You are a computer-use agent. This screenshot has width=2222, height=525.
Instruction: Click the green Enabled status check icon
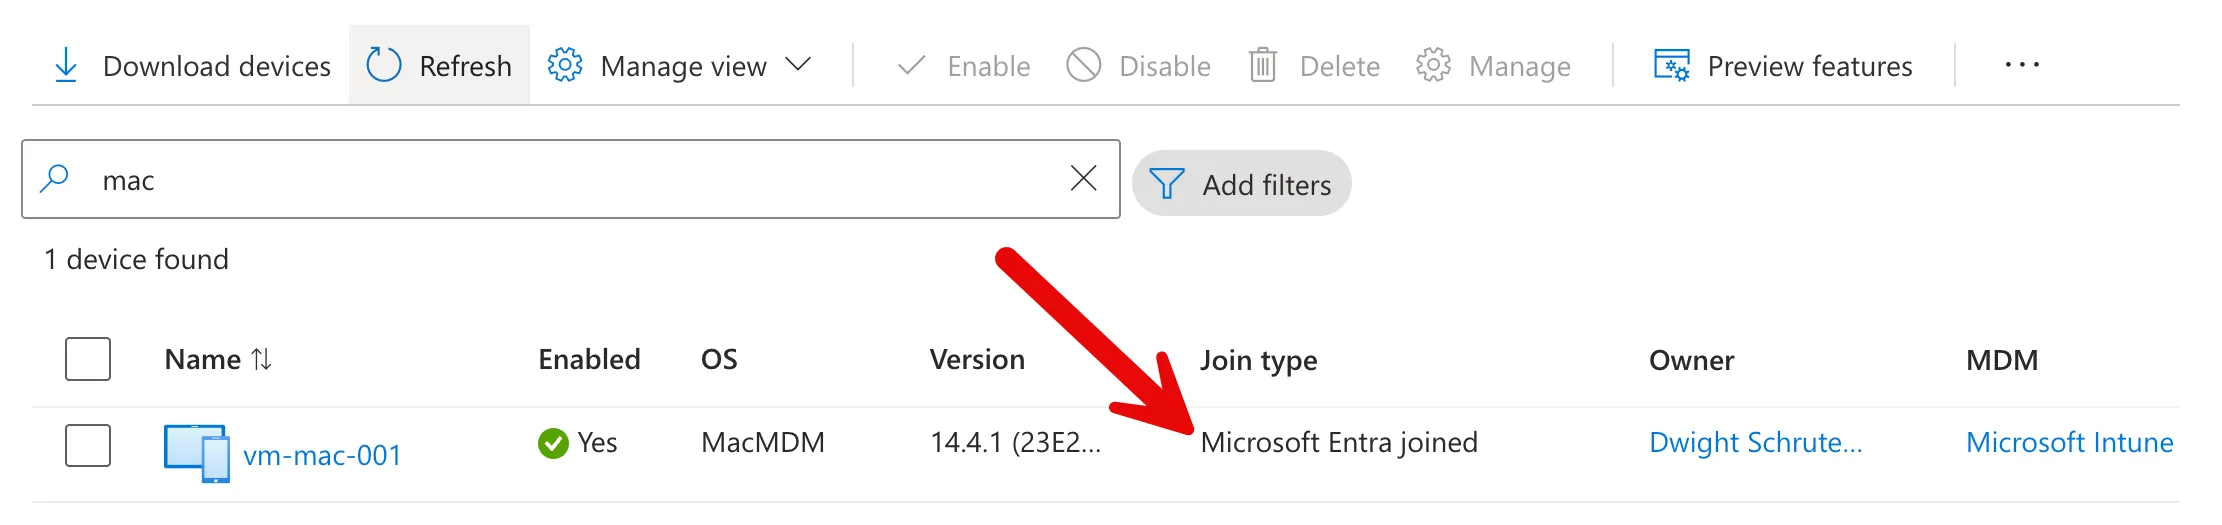[553, 443]
